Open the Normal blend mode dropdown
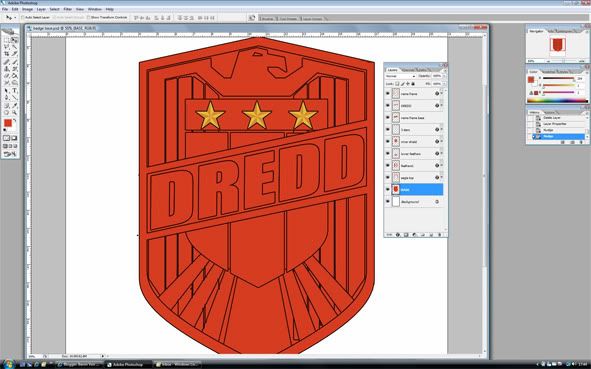 (400, 76)
